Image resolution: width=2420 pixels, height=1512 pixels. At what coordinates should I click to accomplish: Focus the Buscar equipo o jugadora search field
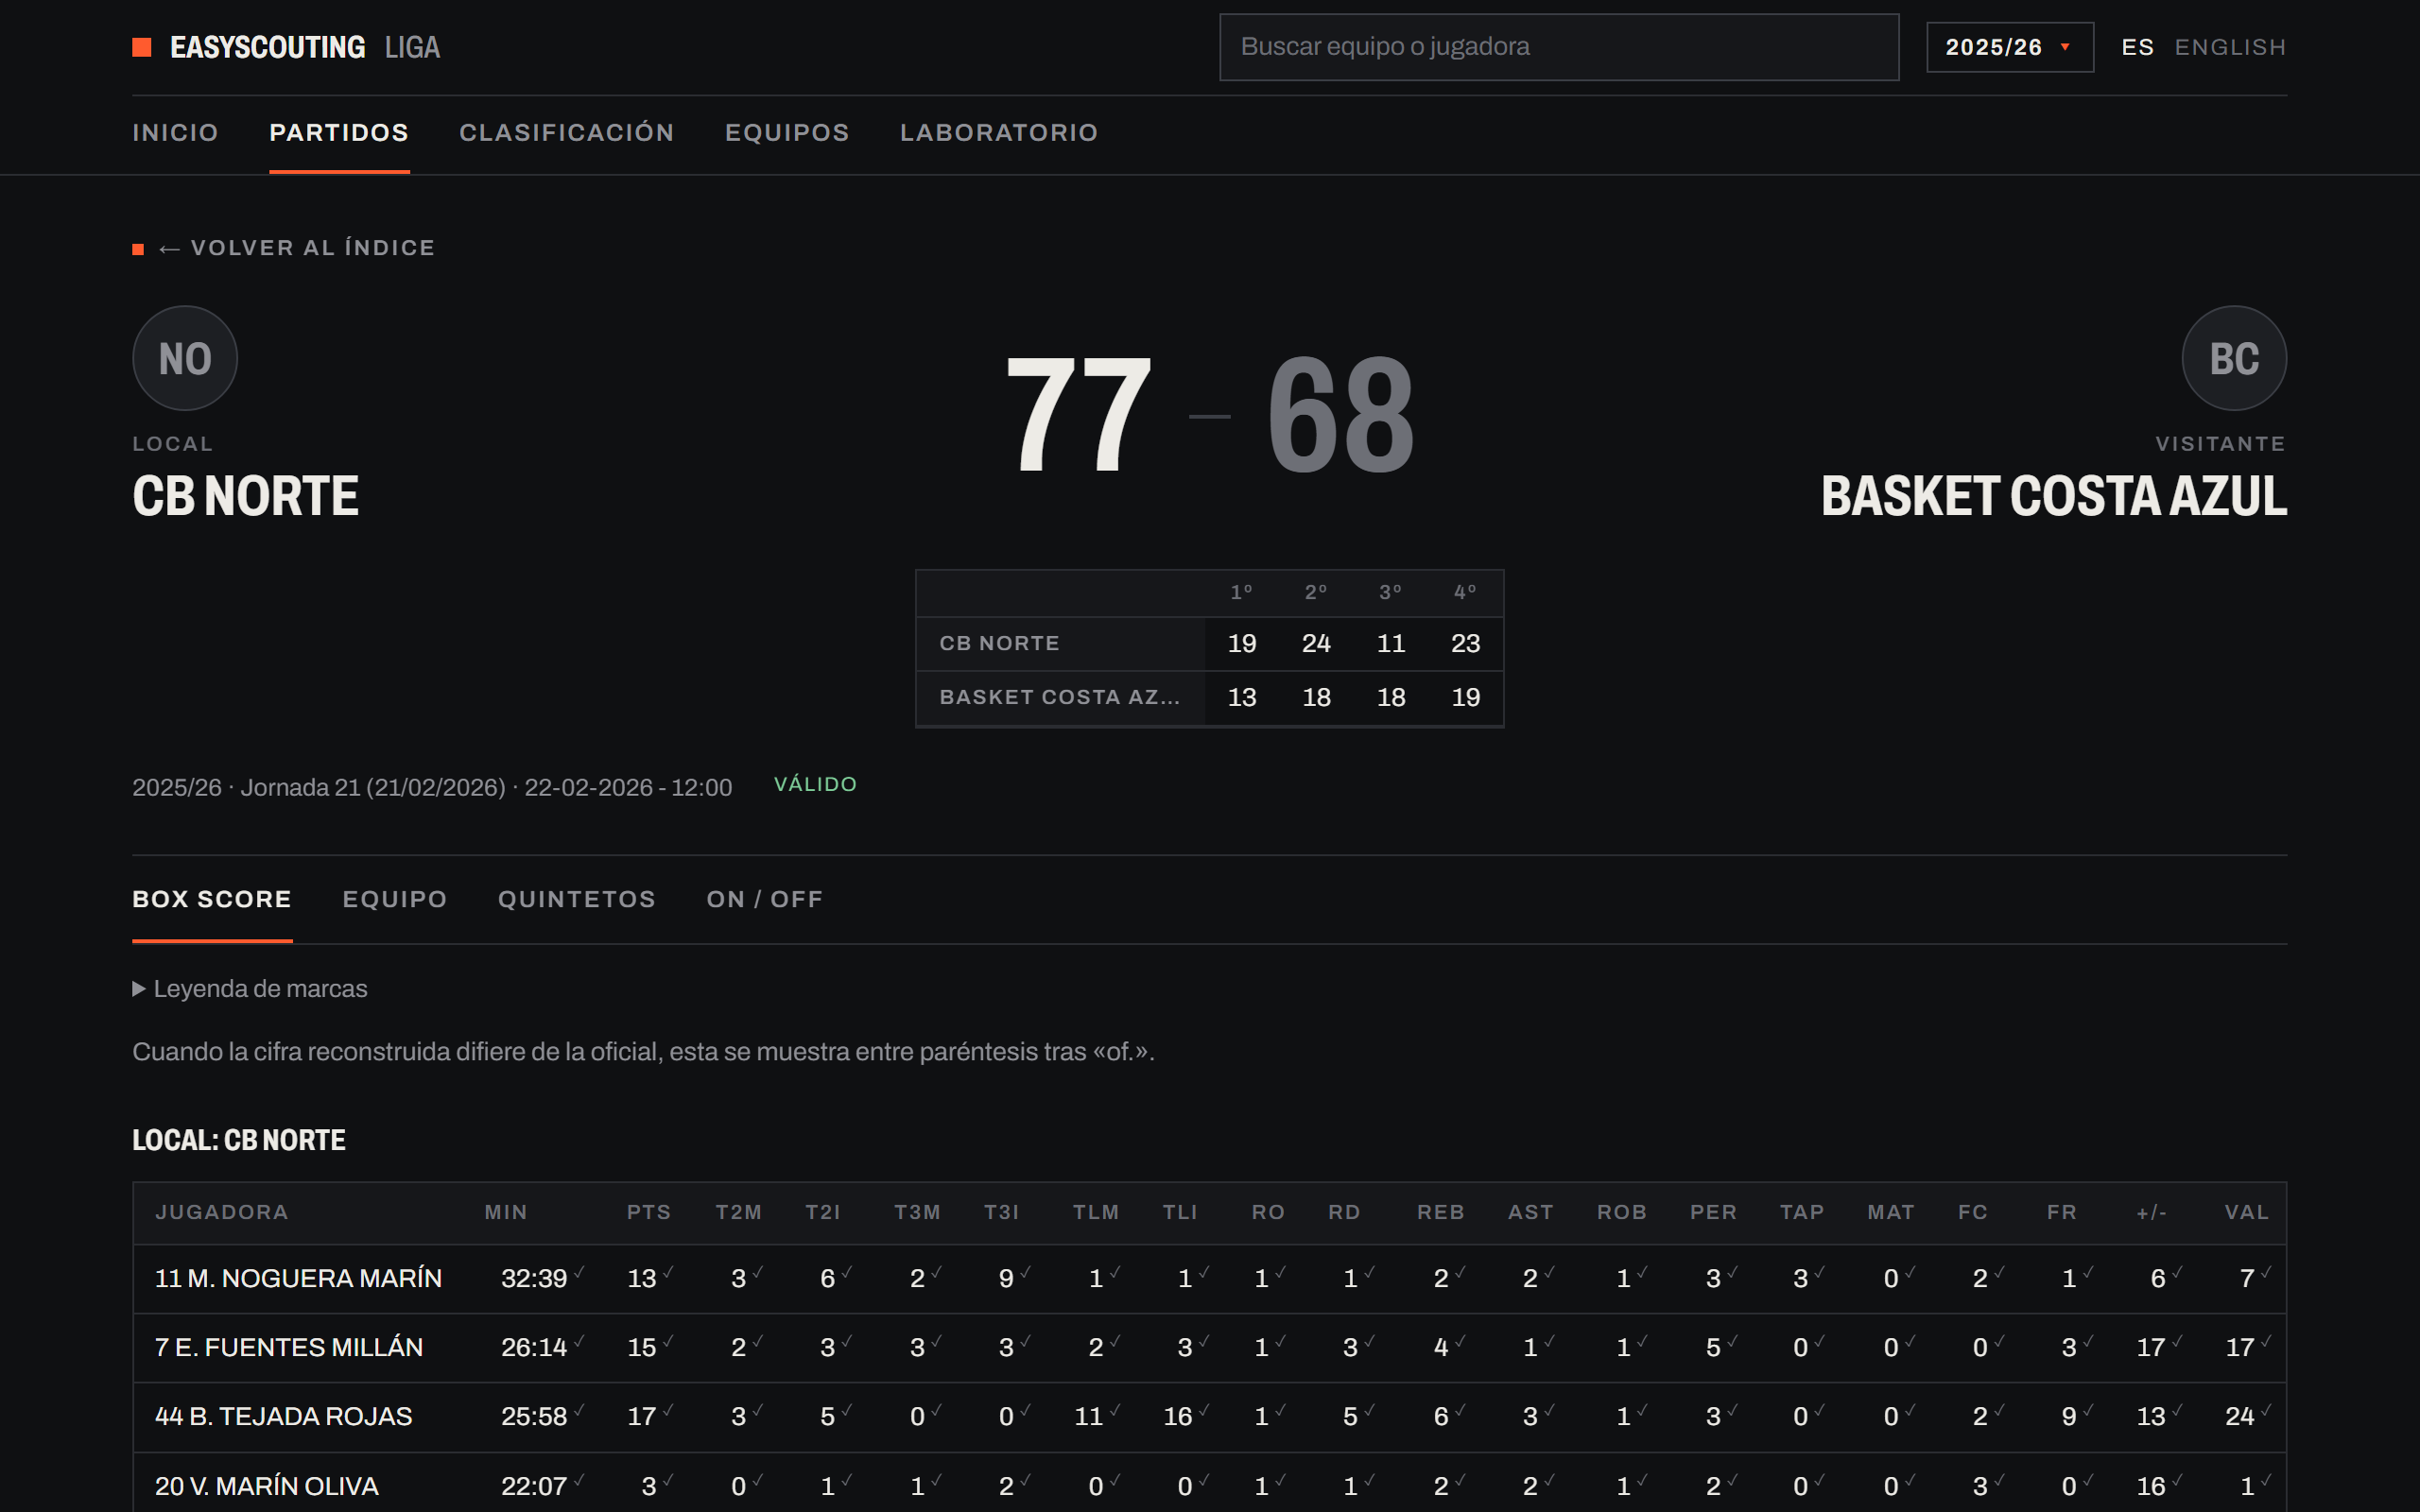(1559, 47)
